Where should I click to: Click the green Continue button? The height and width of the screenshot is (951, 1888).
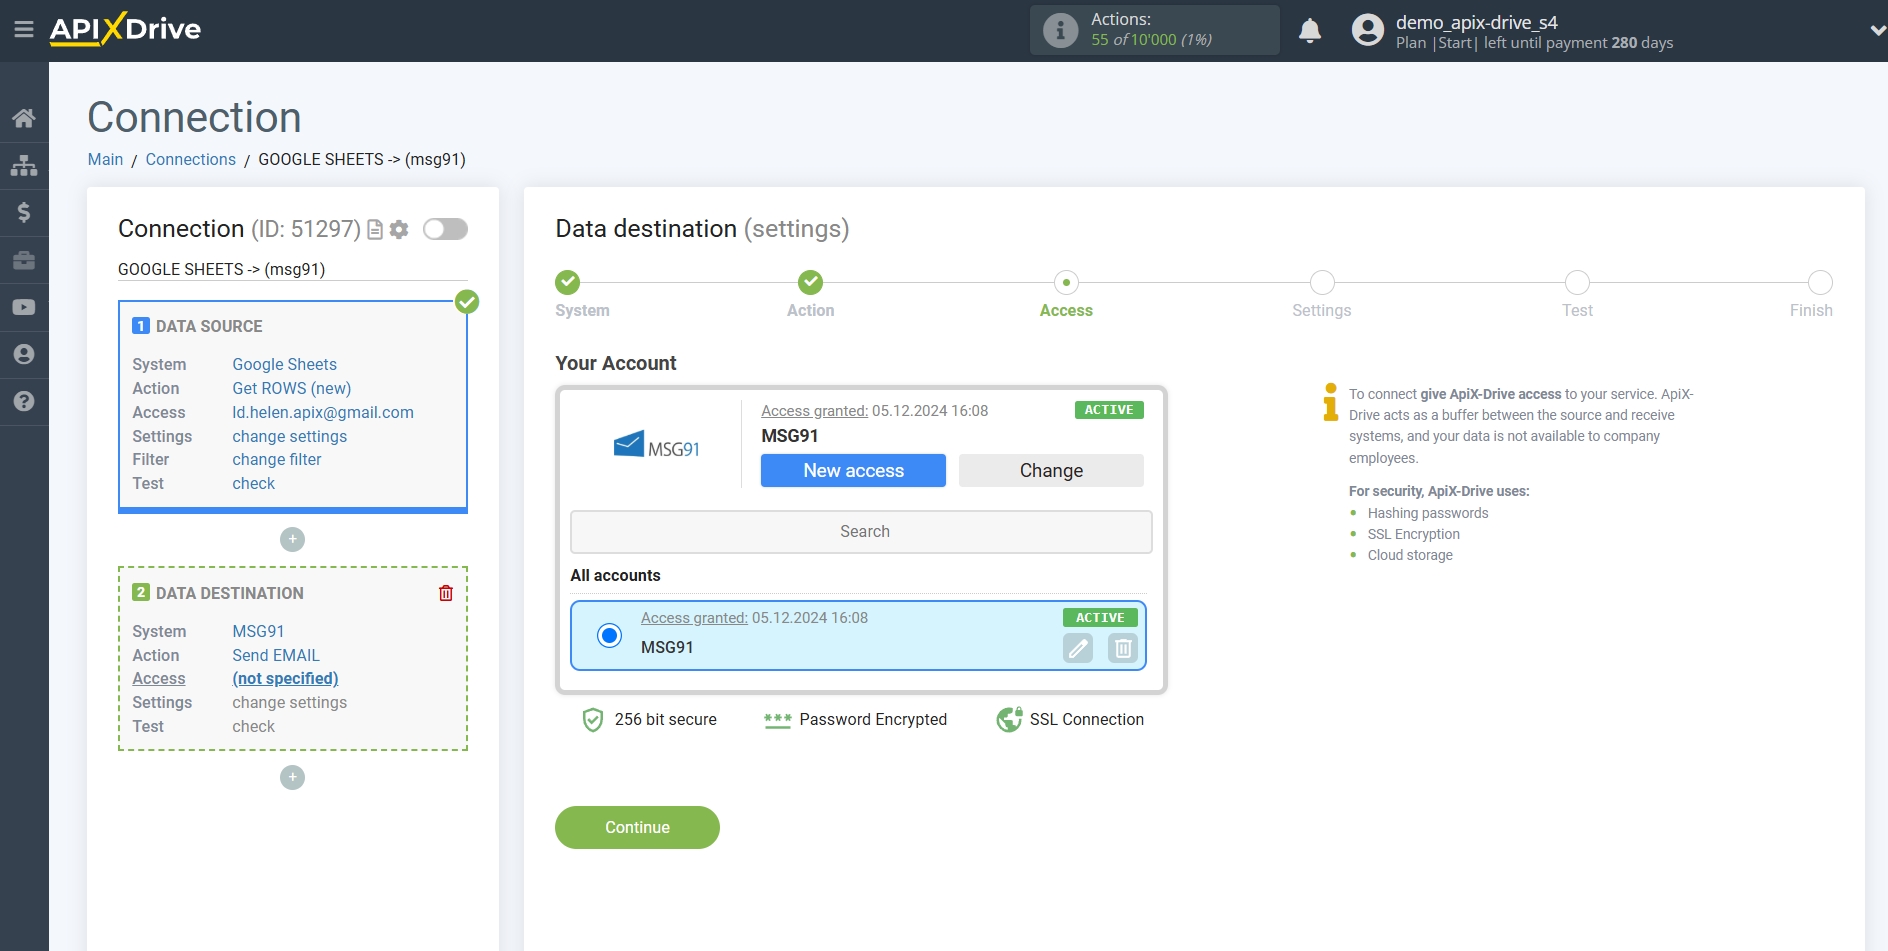(637, 827)
